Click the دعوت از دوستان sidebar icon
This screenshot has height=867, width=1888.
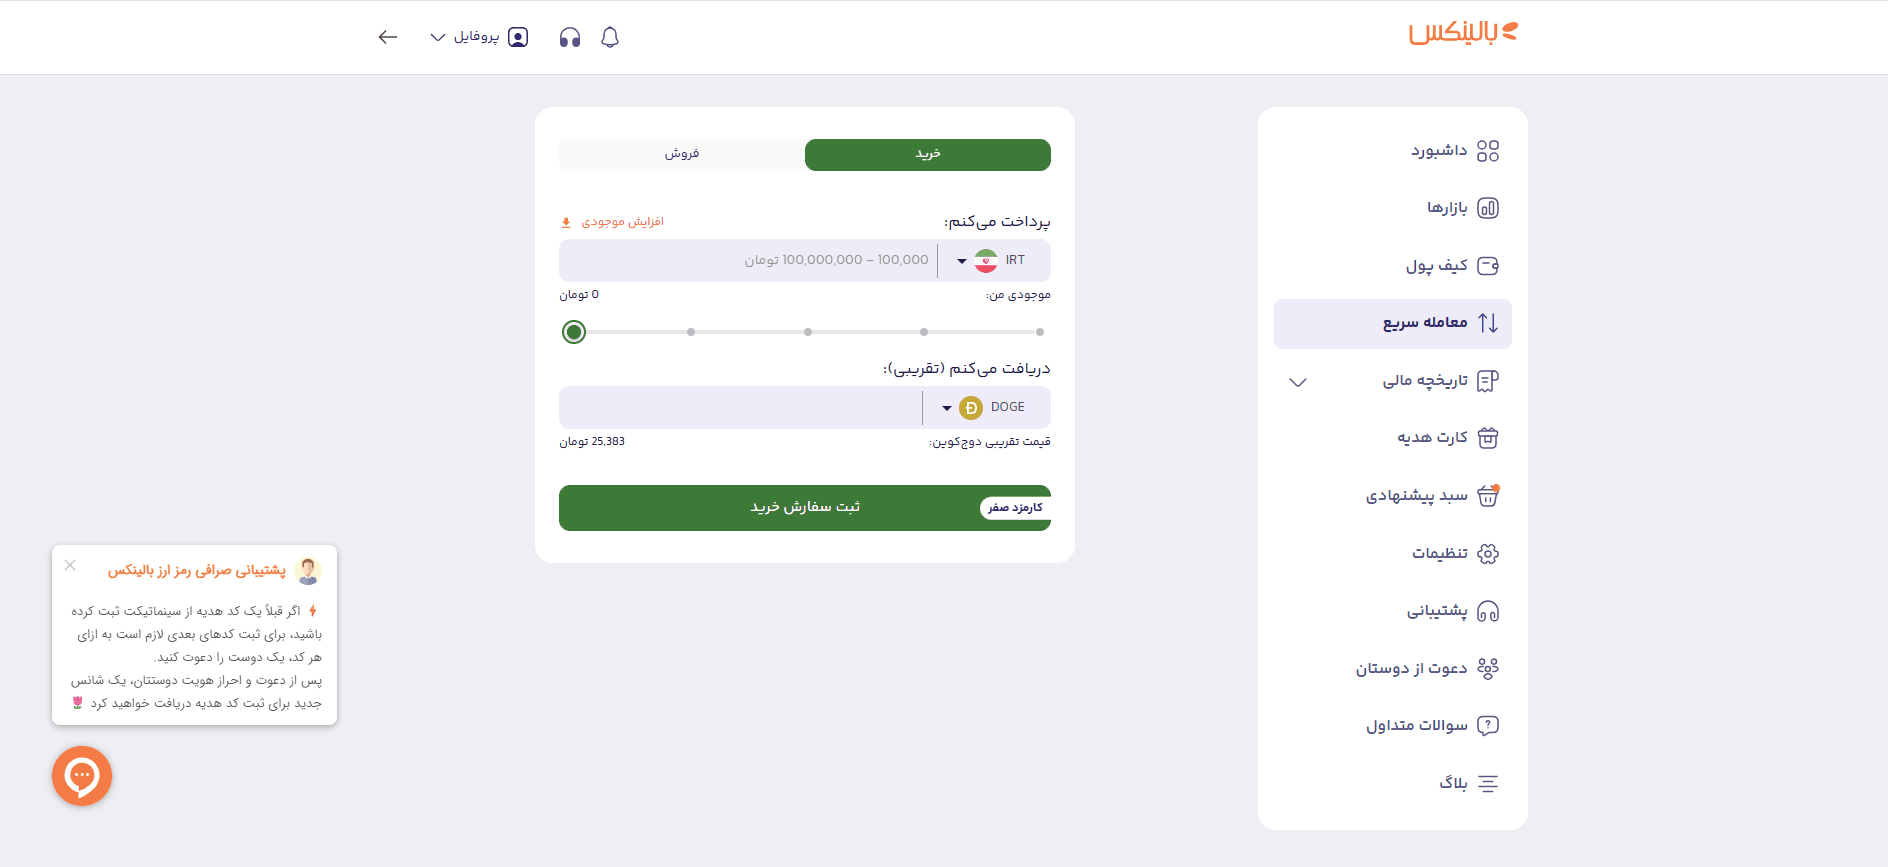(1488, 667)
